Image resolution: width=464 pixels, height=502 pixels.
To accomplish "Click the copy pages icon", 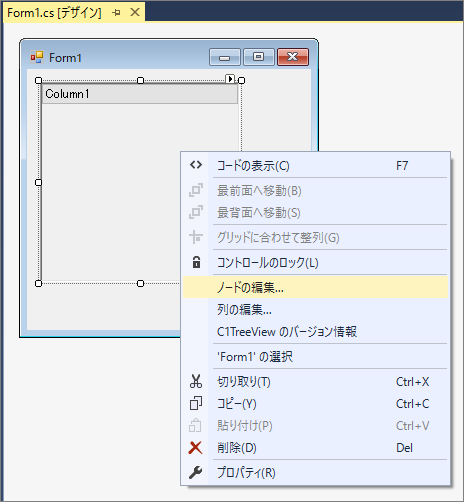I will coord(196,403).
